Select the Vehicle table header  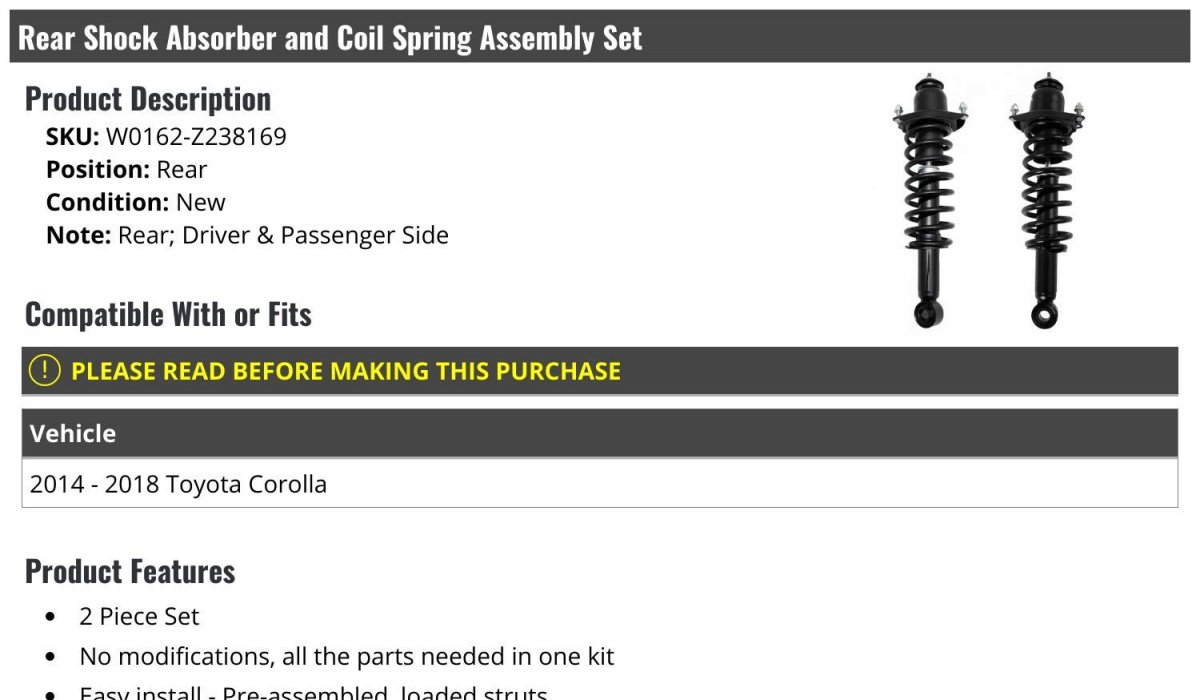tap(600, 433)
